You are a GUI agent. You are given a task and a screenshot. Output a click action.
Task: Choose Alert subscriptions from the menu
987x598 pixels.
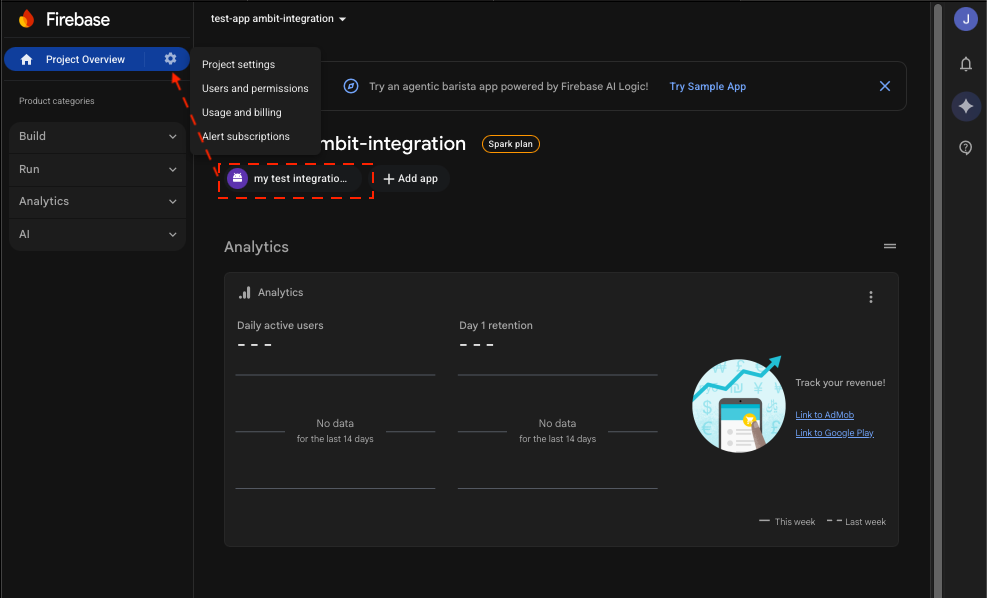pos(246,136)
